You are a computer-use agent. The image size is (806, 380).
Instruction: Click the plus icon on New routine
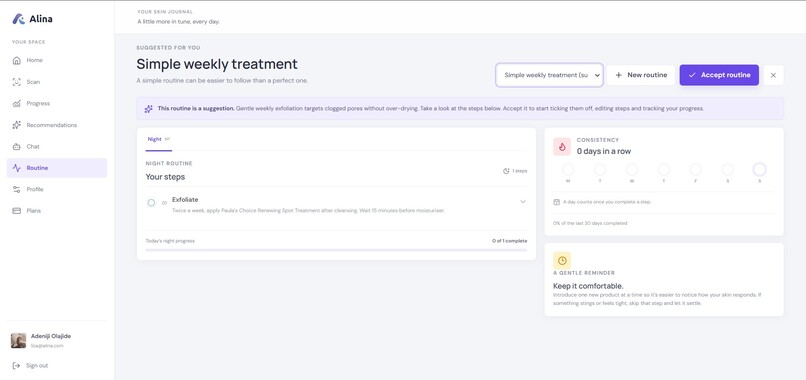tap(618, 75)
